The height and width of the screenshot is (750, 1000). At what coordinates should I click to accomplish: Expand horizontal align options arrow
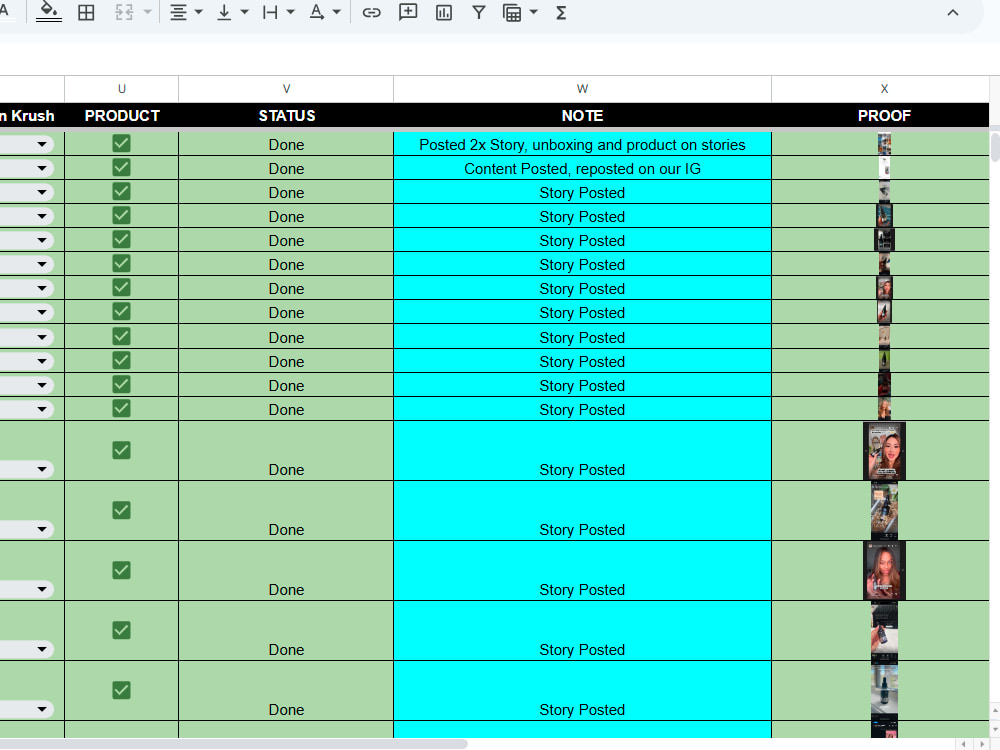coord(198,12)
